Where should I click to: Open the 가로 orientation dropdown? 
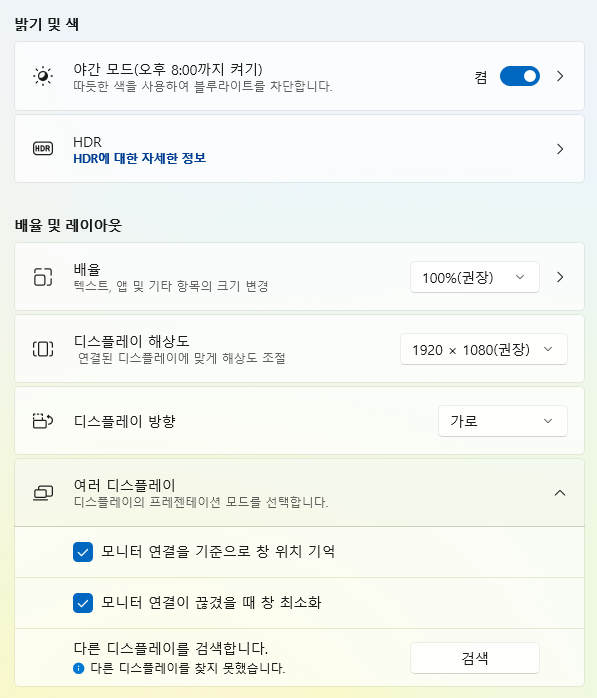coord(503,421)
